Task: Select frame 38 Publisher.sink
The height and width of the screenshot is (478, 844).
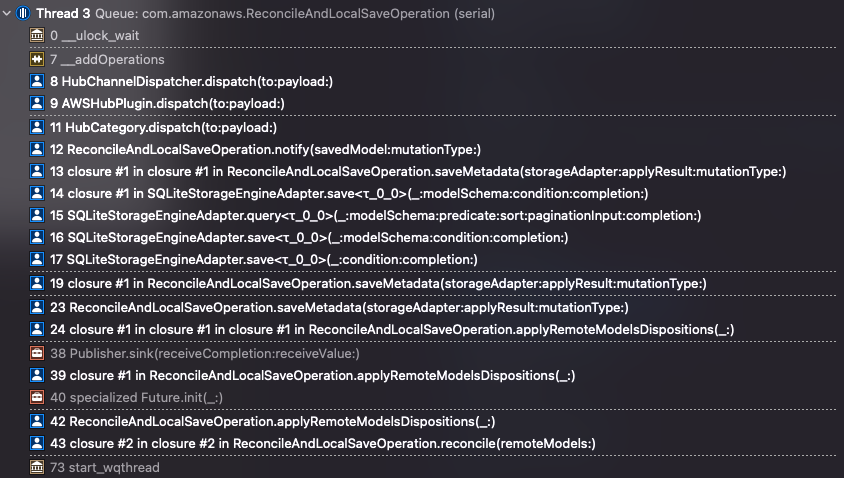Action: (205, 354)
